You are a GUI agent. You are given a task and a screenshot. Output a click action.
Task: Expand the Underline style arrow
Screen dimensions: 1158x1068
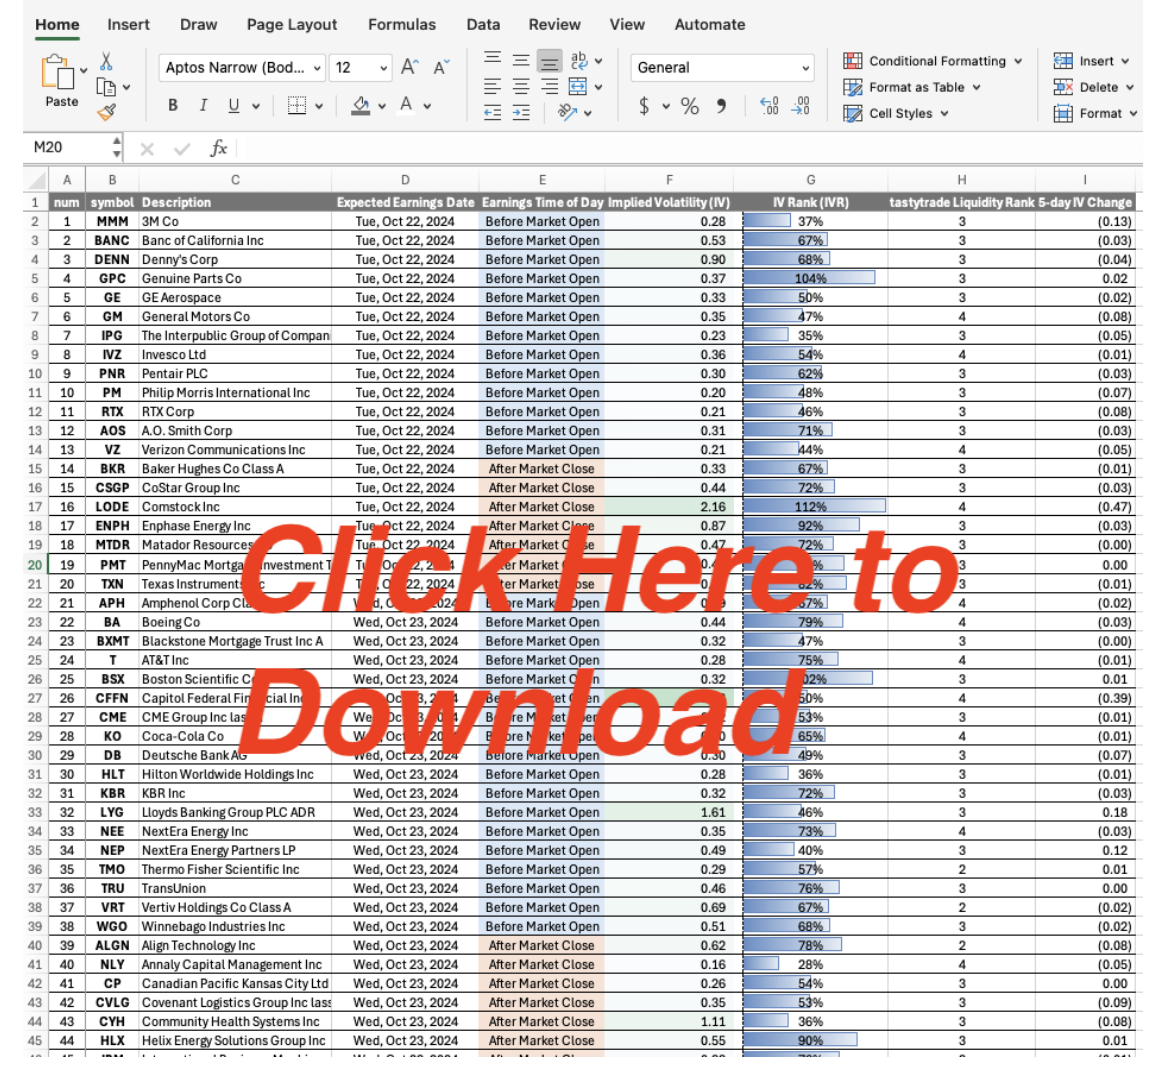[256, 106]
